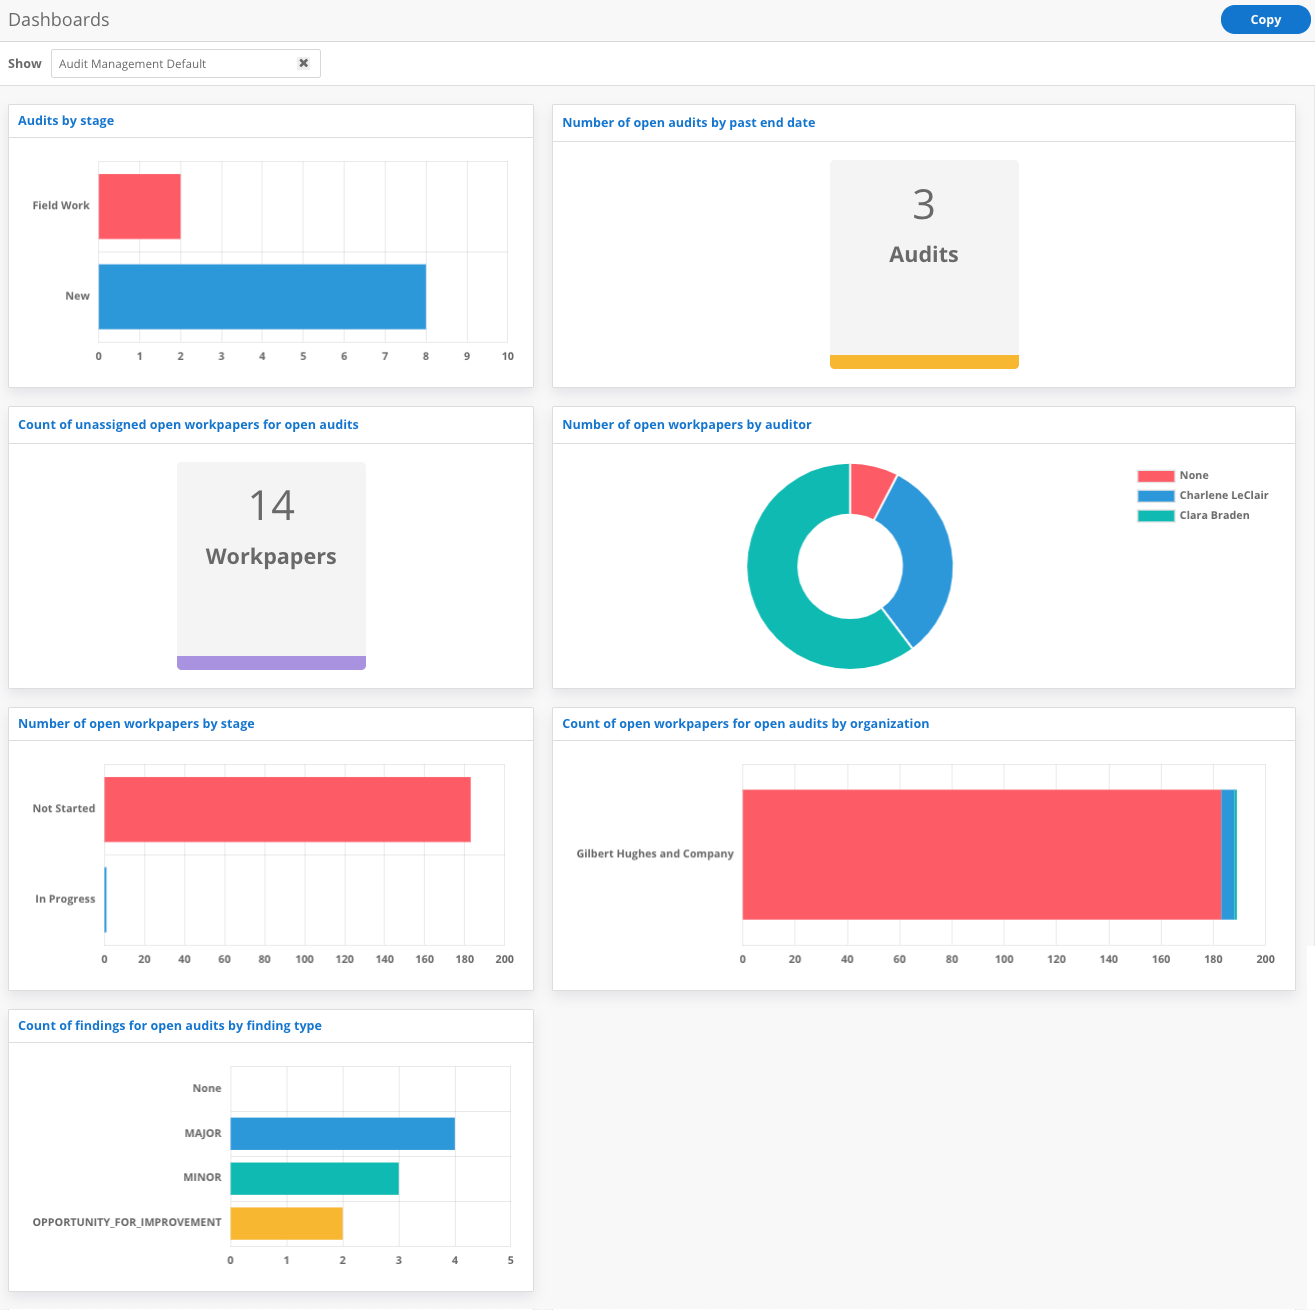
Task: Clear the Audit Management Default filter
Action: coord(303,63)
